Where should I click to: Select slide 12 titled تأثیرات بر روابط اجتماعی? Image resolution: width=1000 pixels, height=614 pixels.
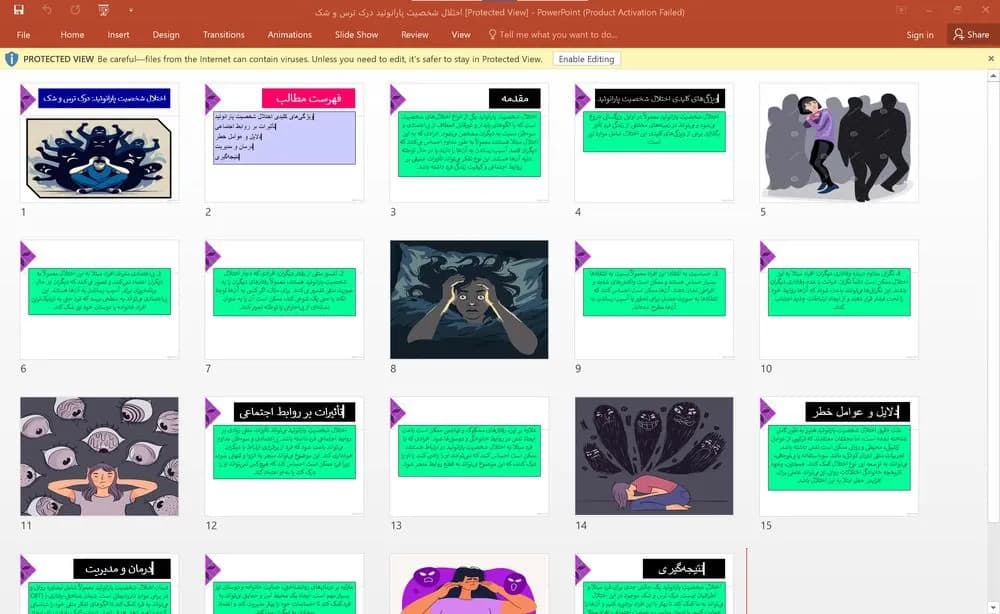click(x=284, y=456)
